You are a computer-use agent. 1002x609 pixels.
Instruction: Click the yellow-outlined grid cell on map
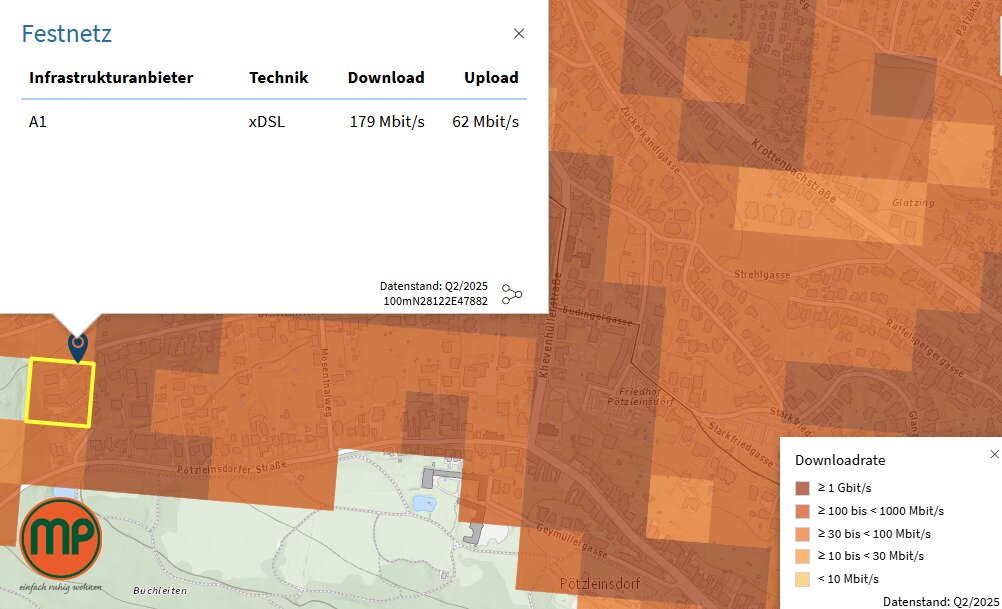(x=60, y=393)
